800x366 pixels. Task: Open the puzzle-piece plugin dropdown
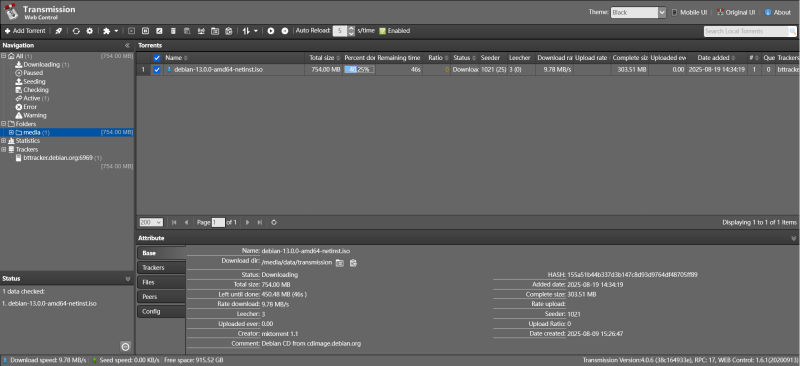[x=110, y=31]
